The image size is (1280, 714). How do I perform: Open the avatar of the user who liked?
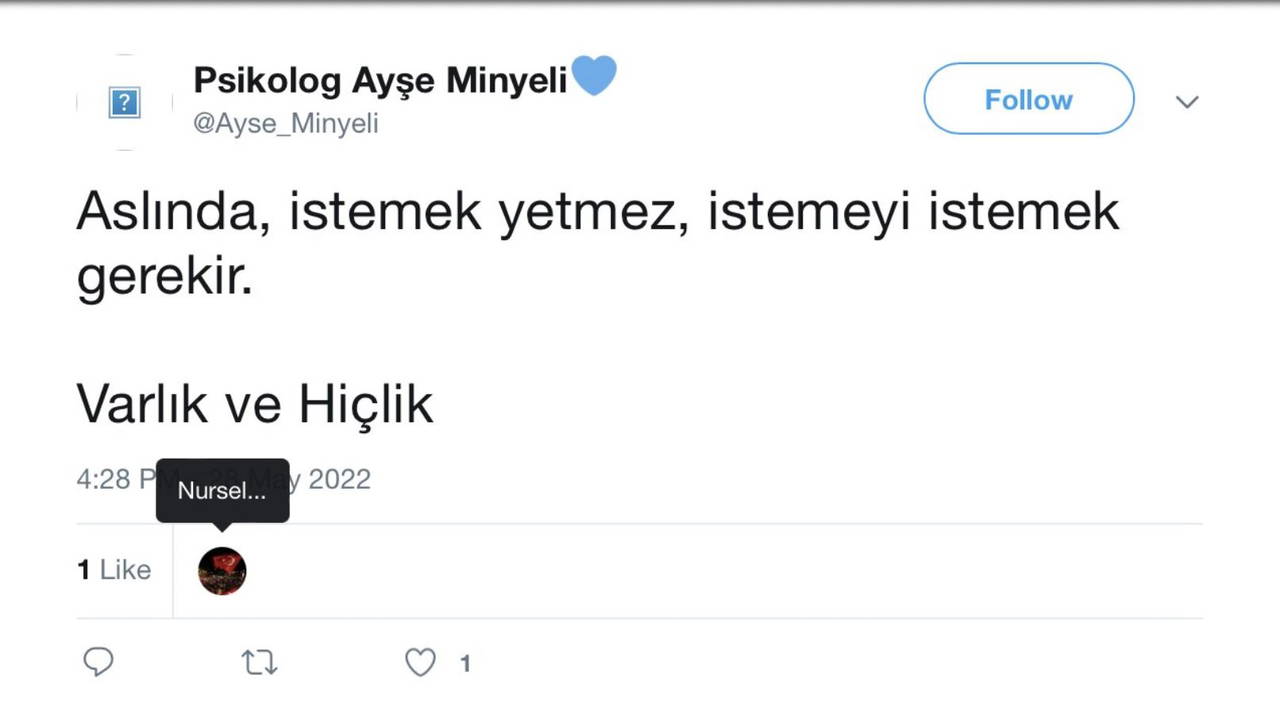click(222, 571)
